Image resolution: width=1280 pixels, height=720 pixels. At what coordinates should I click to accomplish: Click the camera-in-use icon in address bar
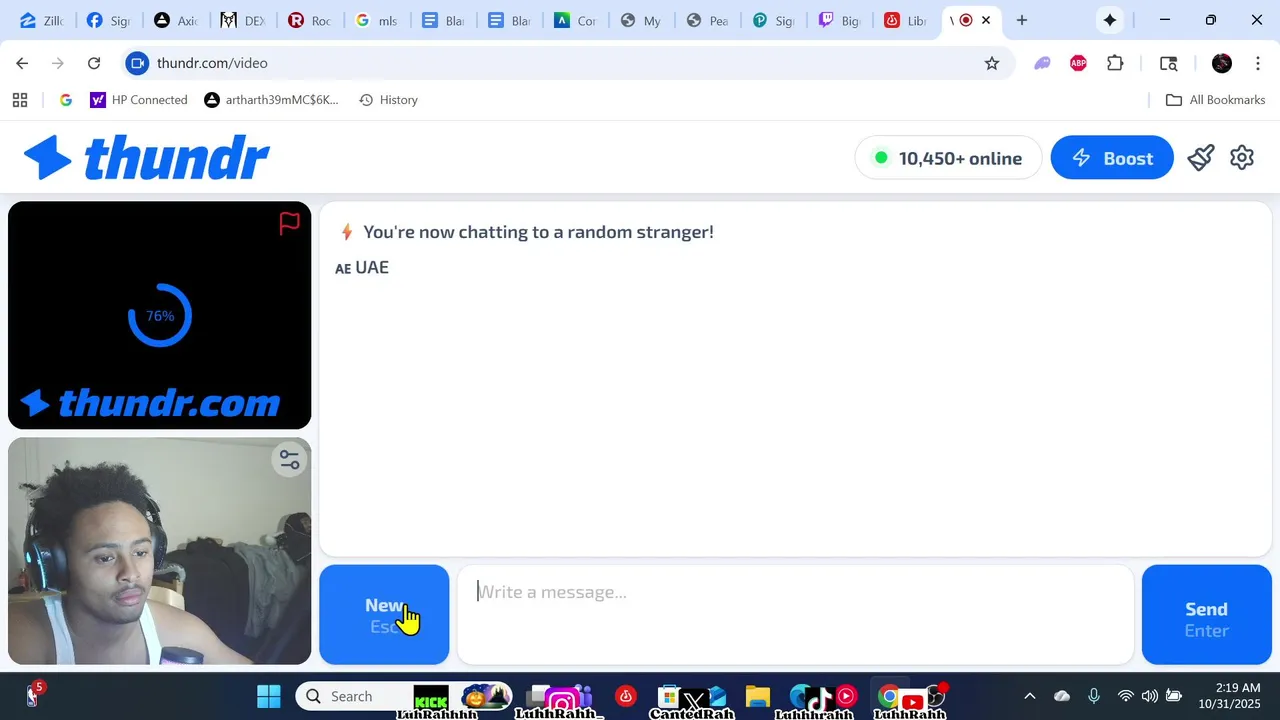138,63
